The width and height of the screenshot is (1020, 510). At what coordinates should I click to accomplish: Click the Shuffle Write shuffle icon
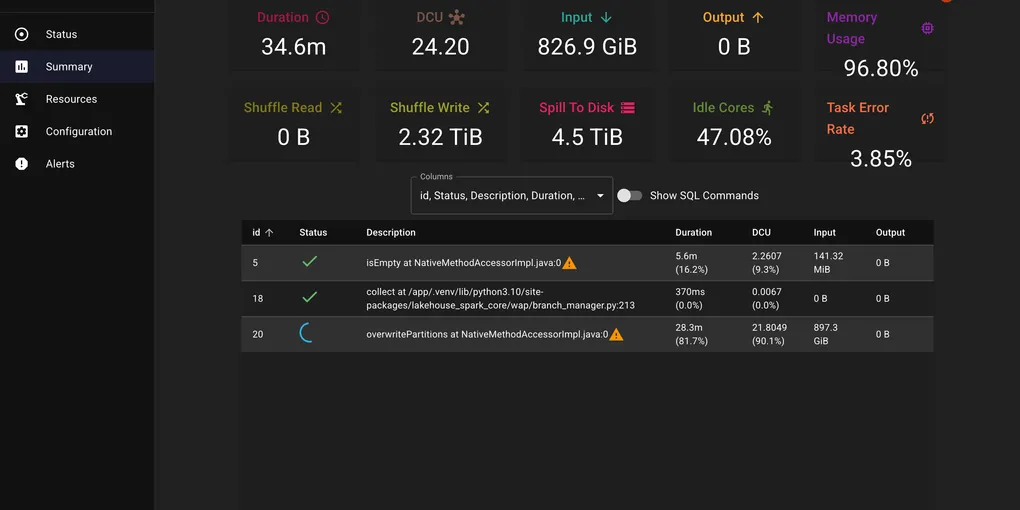pos(483,108)
